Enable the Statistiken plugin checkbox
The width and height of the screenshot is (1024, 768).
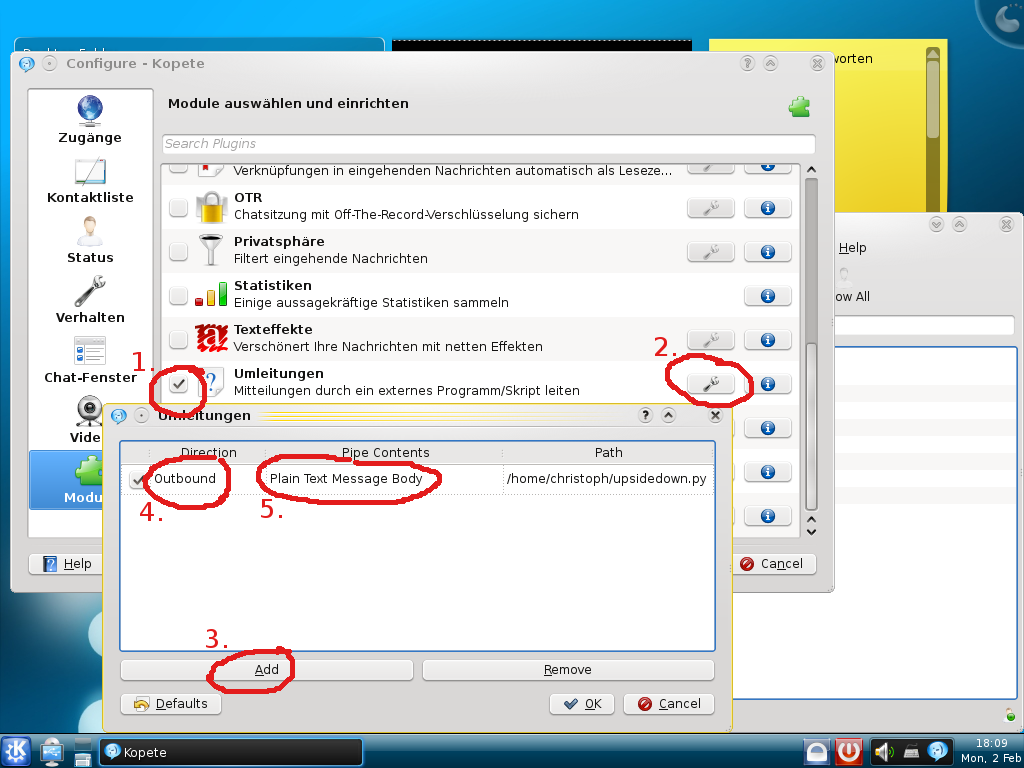(x=178, y=296)
